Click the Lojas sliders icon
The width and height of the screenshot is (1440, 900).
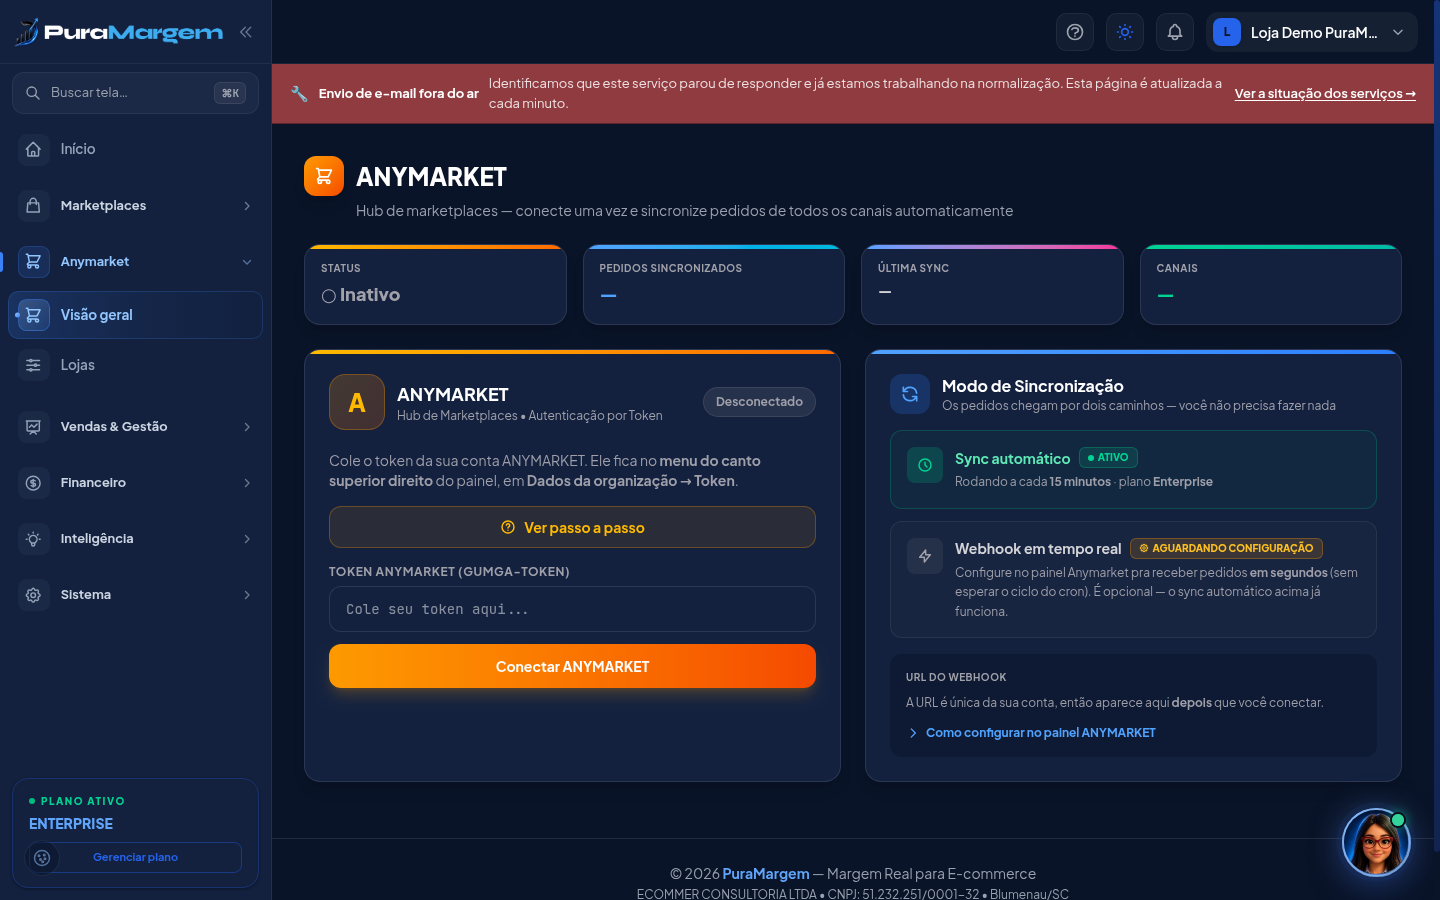(33, 365)
